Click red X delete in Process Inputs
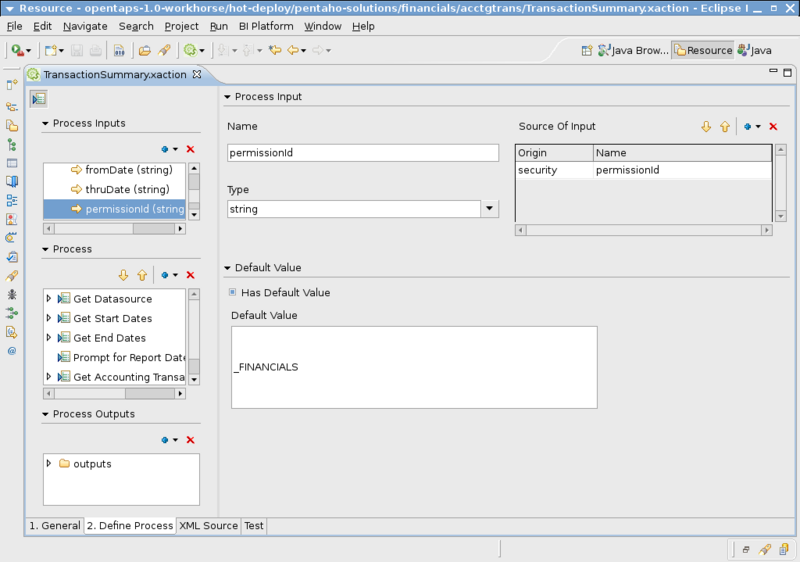800x562 pixels. (190, 149)
